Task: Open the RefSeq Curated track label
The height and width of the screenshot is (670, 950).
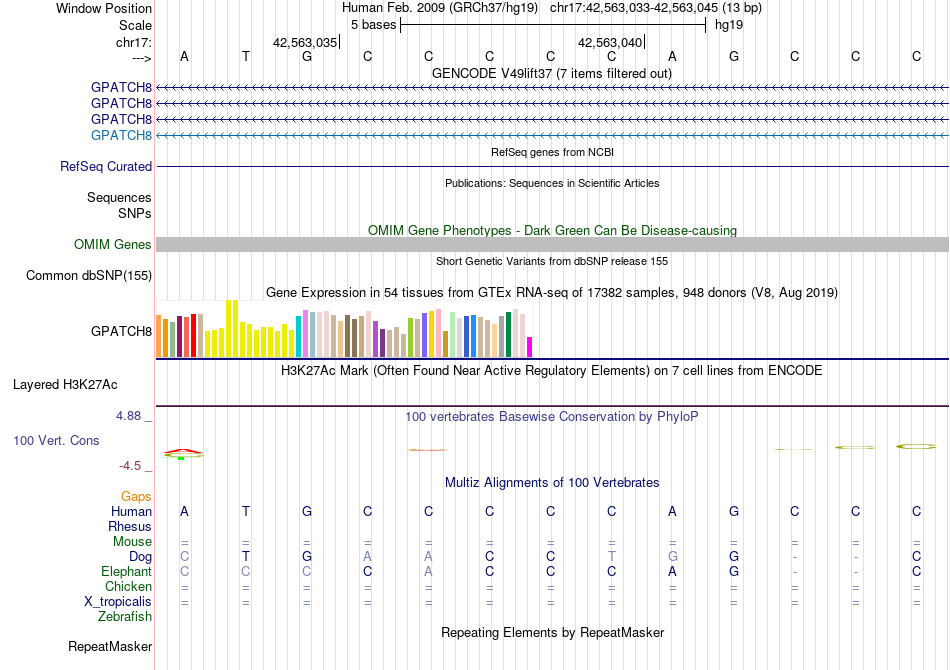Action: [x=106, y=166]
